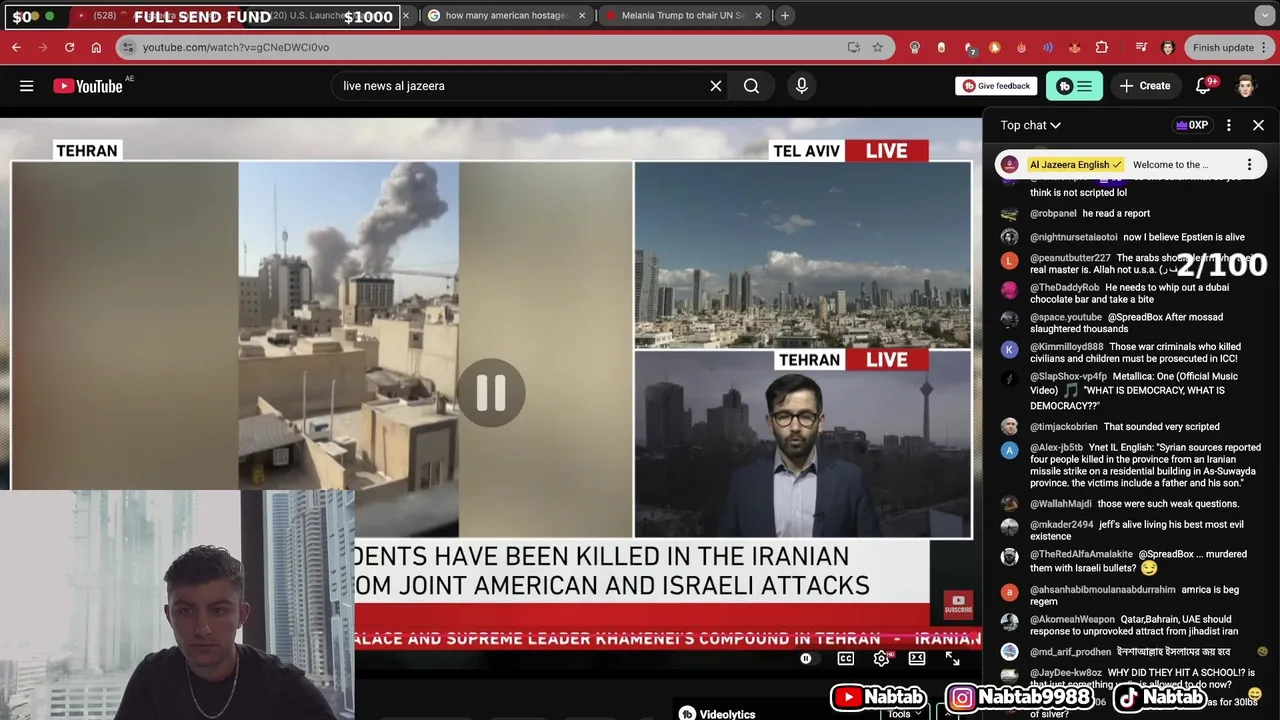Expand the Top chat dropdown
This screenshot has height=720, width=1280.
1030,125
